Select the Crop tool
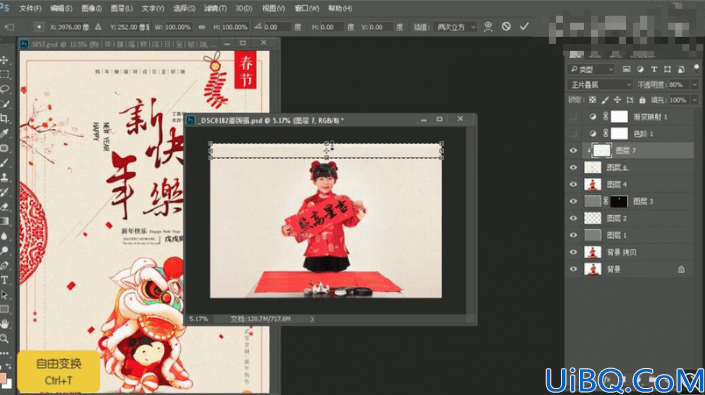The image size is (705, 395). (4, 119)
